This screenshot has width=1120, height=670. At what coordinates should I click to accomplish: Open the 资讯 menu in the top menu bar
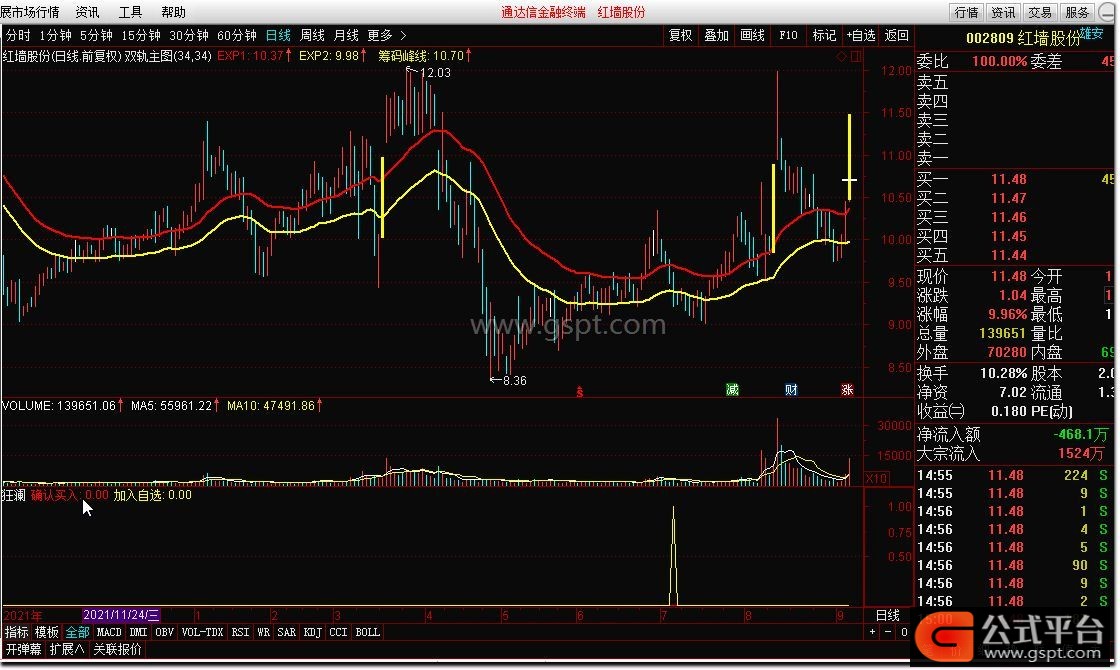pyautogui.click(x=87, y=12)
